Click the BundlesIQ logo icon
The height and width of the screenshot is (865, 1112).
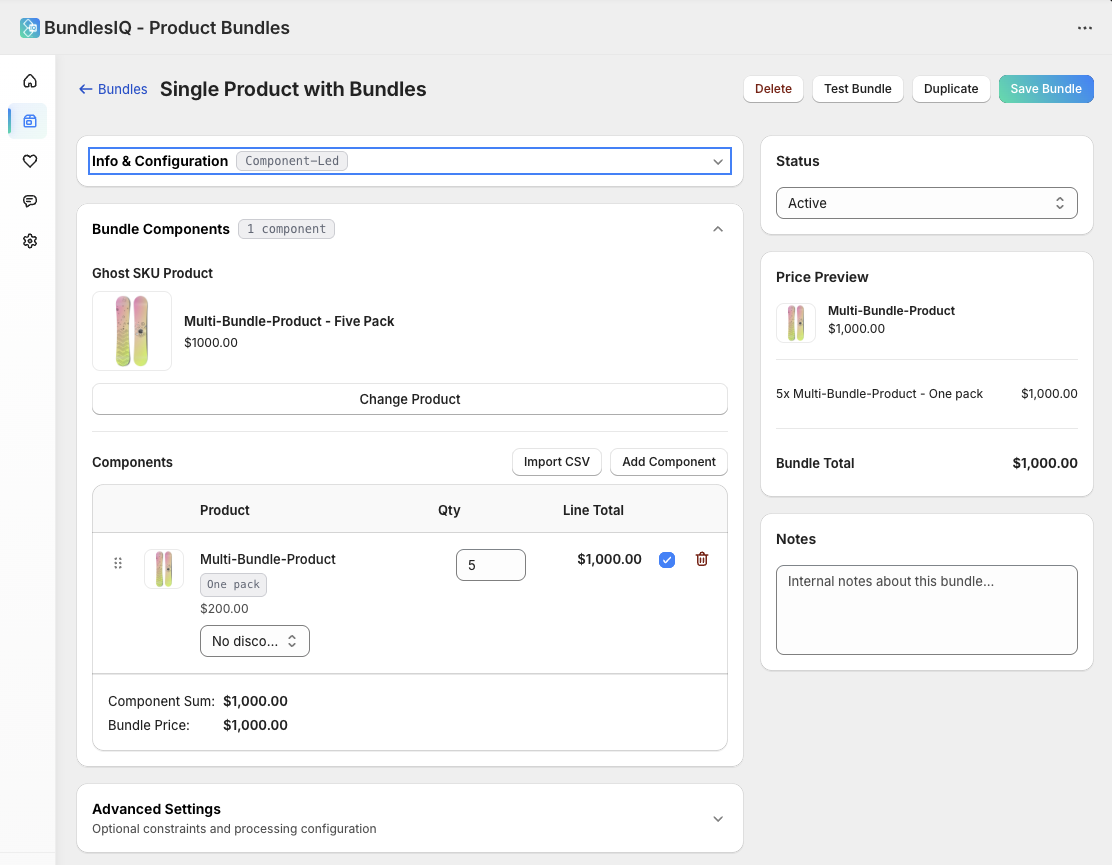(29, 27)
